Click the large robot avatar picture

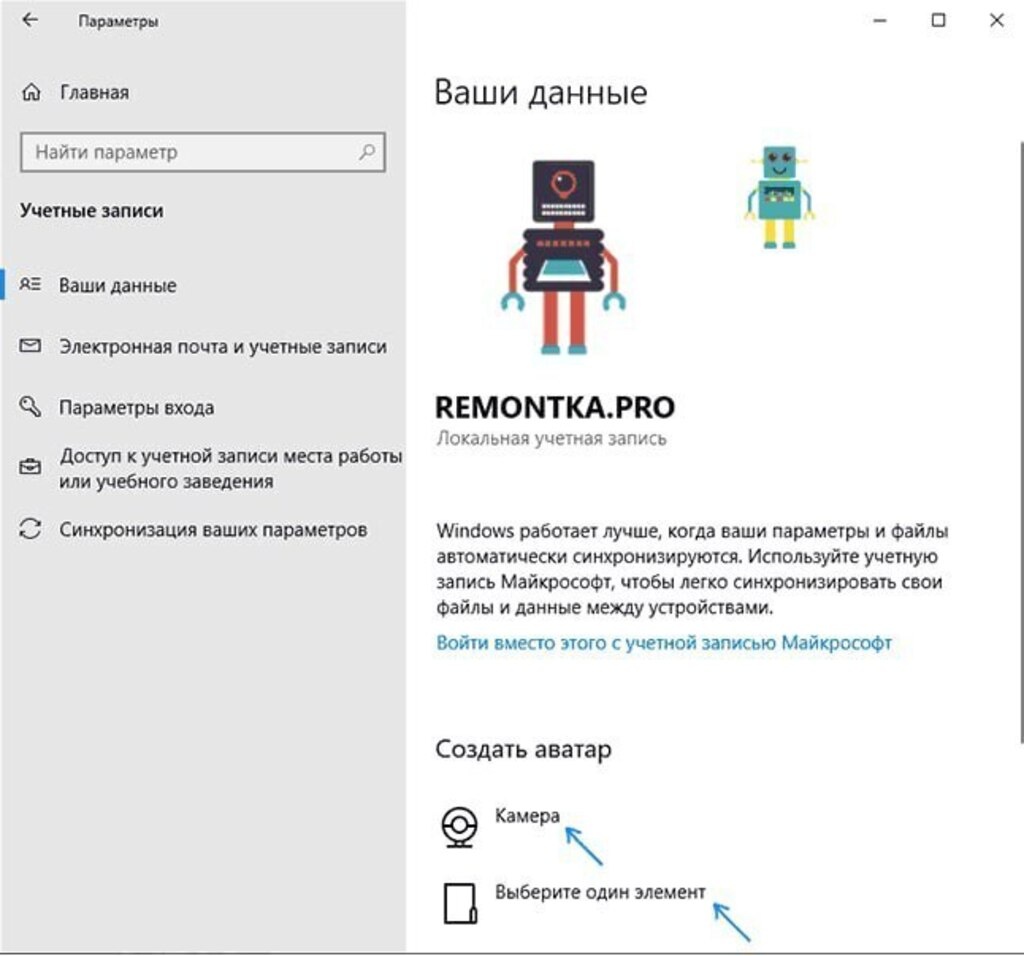click(563, 257)
